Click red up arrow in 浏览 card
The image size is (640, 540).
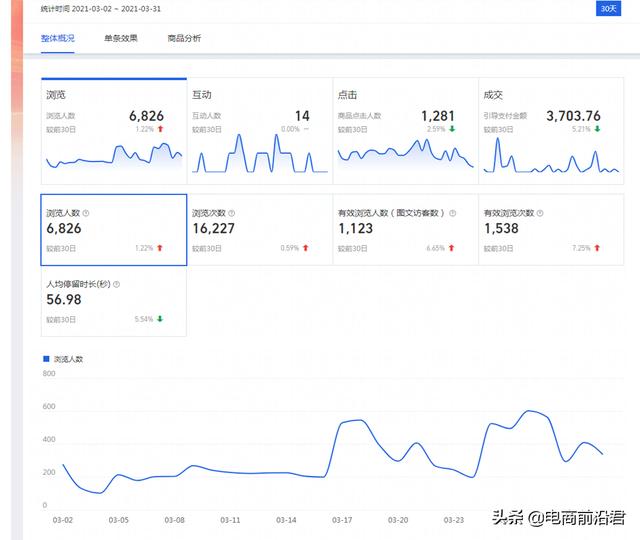click(159, 130)
